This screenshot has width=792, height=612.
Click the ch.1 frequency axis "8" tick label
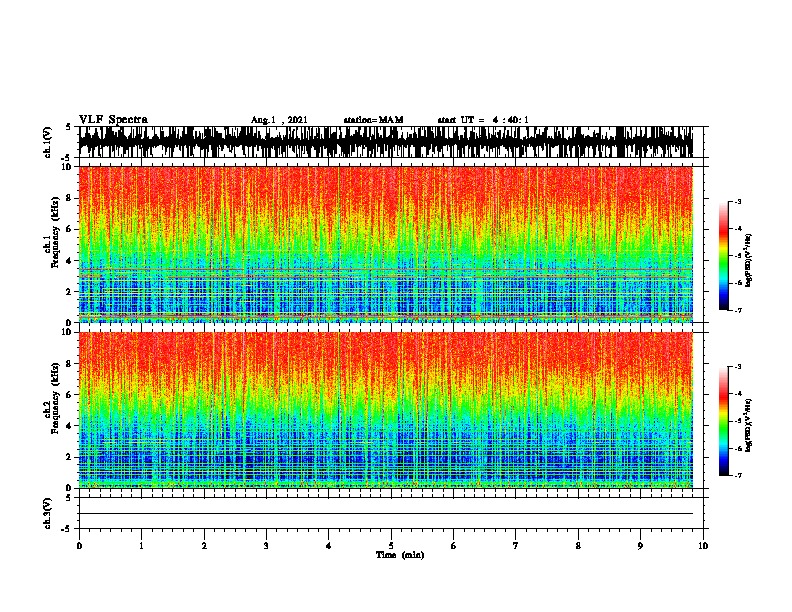(x=70, y=198)
